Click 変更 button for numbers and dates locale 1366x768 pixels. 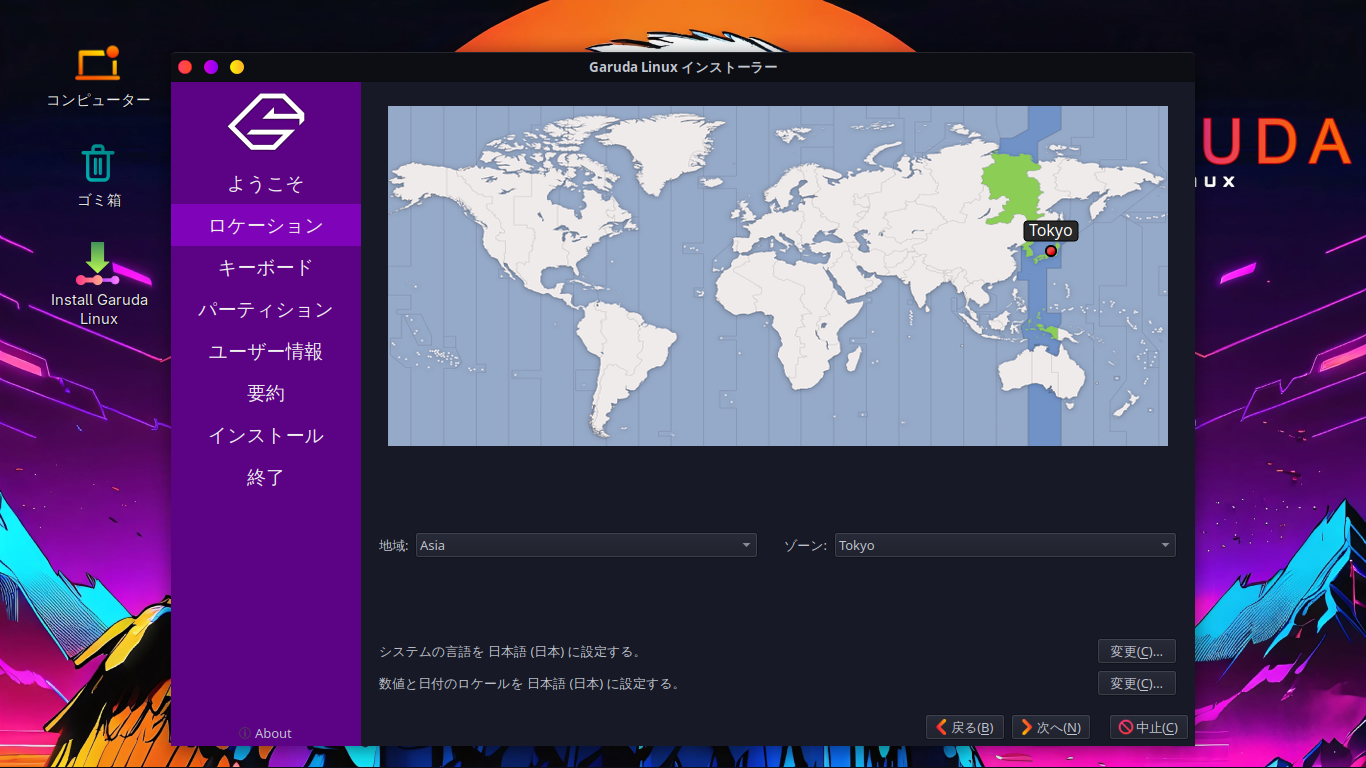(1137, 683)
